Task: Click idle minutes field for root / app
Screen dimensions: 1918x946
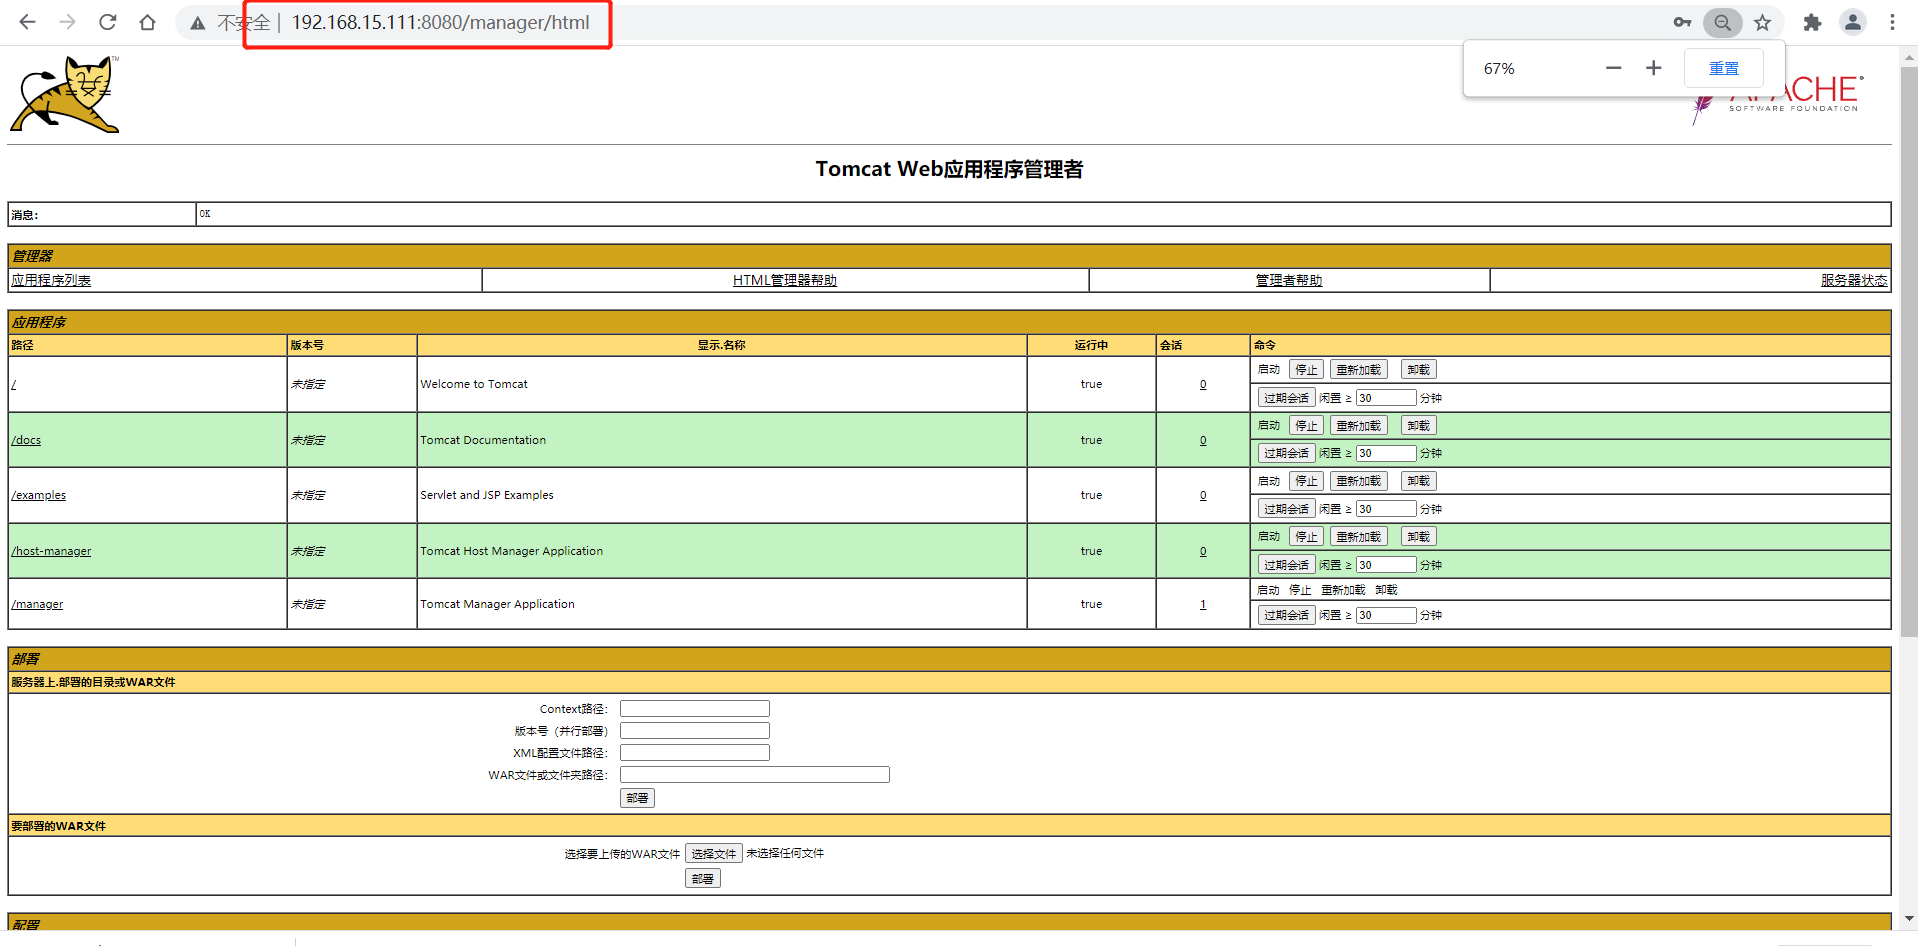Action: click(1386, 398)
